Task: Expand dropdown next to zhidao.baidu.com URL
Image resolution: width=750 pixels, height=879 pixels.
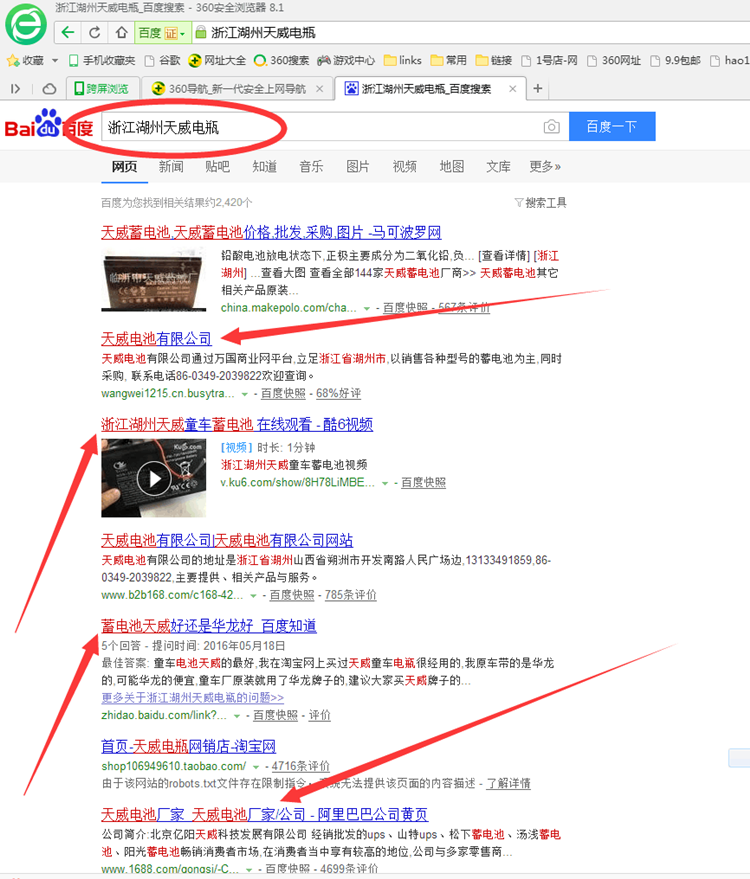Action: [237, 716]
